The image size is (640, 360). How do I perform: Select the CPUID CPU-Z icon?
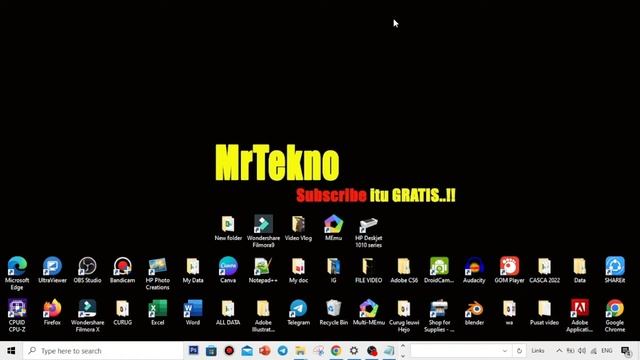tap(17, 315)
